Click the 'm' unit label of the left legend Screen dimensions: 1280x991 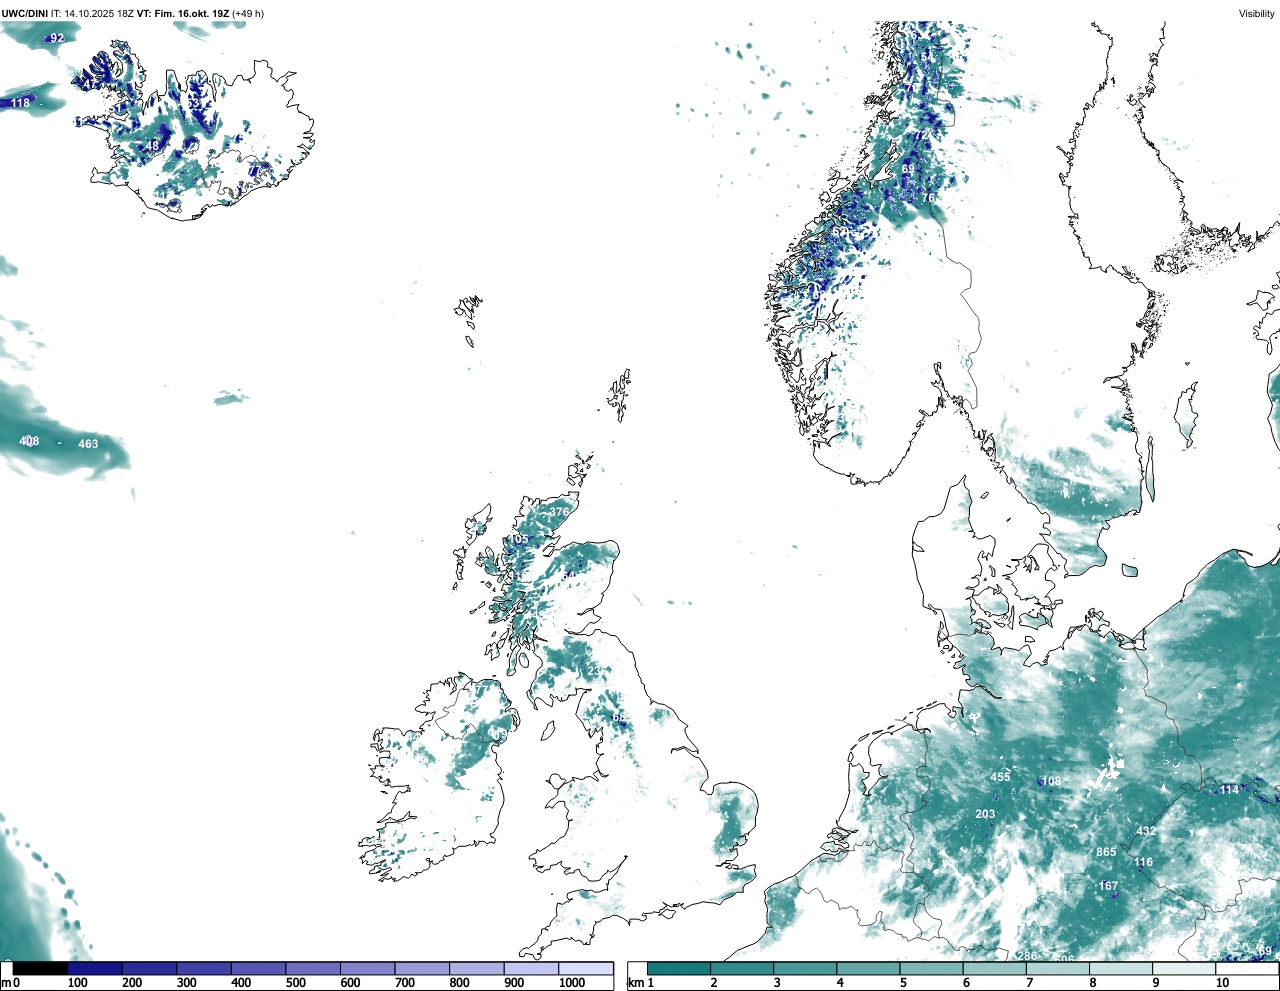(x=6, y=983)
